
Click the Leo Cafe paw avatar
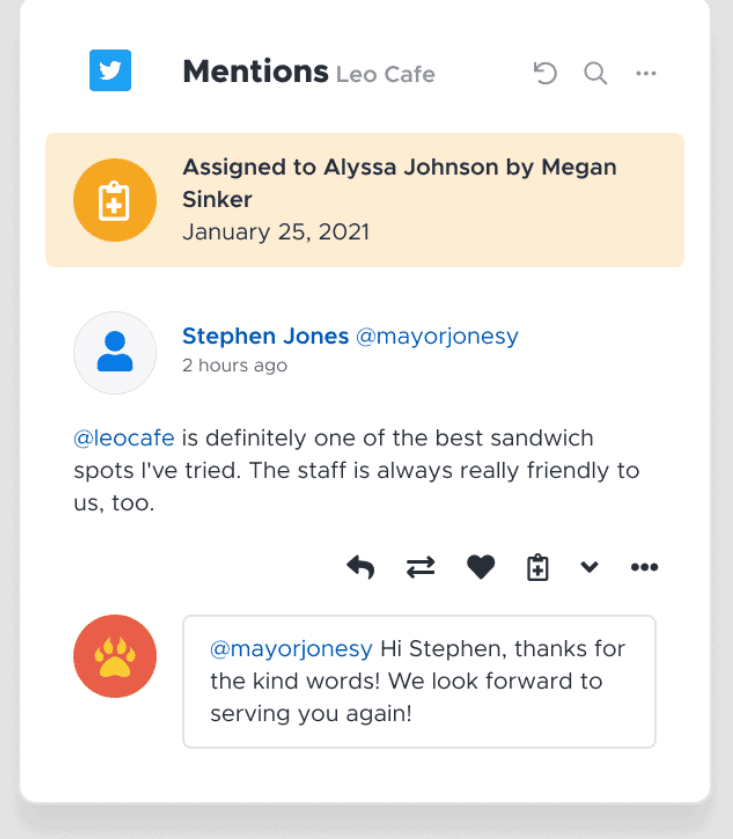tap(115, 656)
